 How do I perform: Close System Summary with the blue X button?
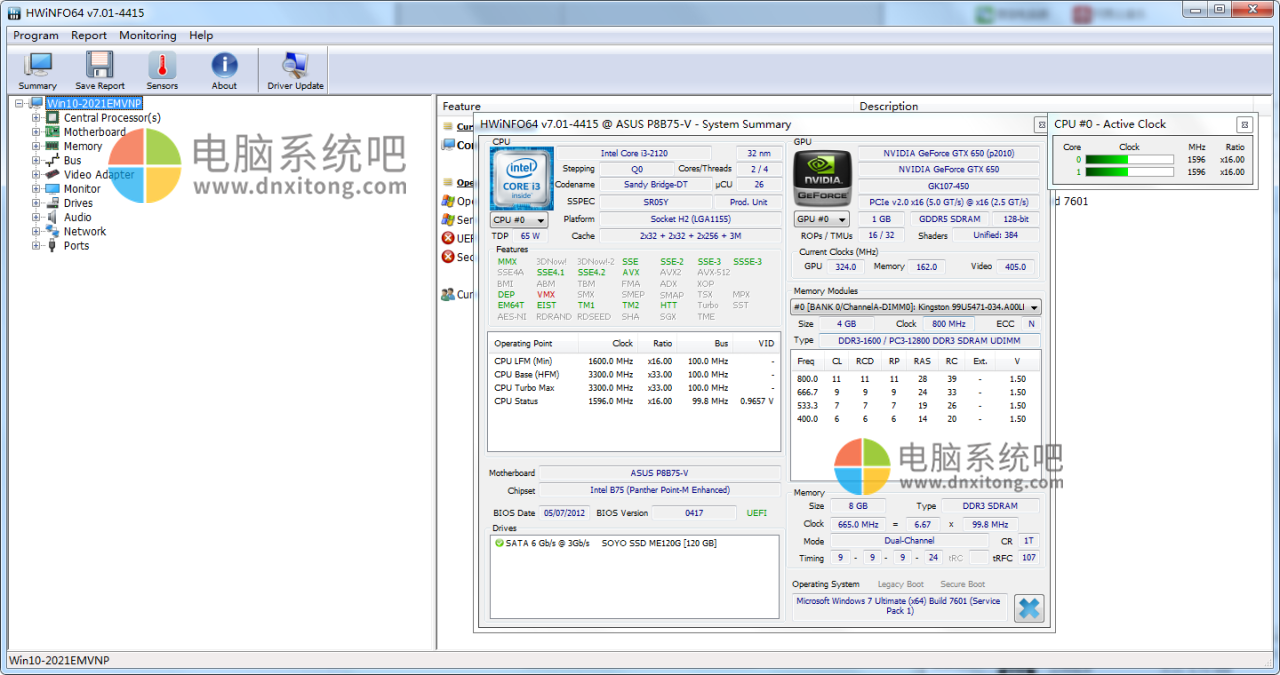click(x=1028, y=608)
